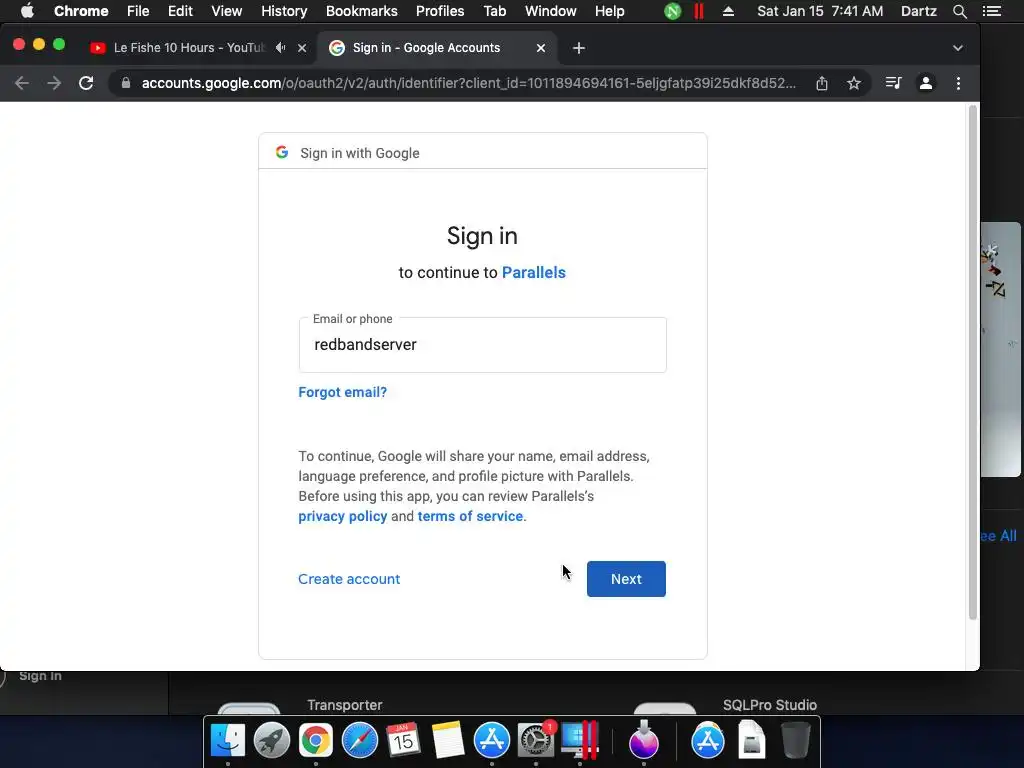Open the media controls icon in toolbar
The image size is (1024, 768).
[893, 83]
